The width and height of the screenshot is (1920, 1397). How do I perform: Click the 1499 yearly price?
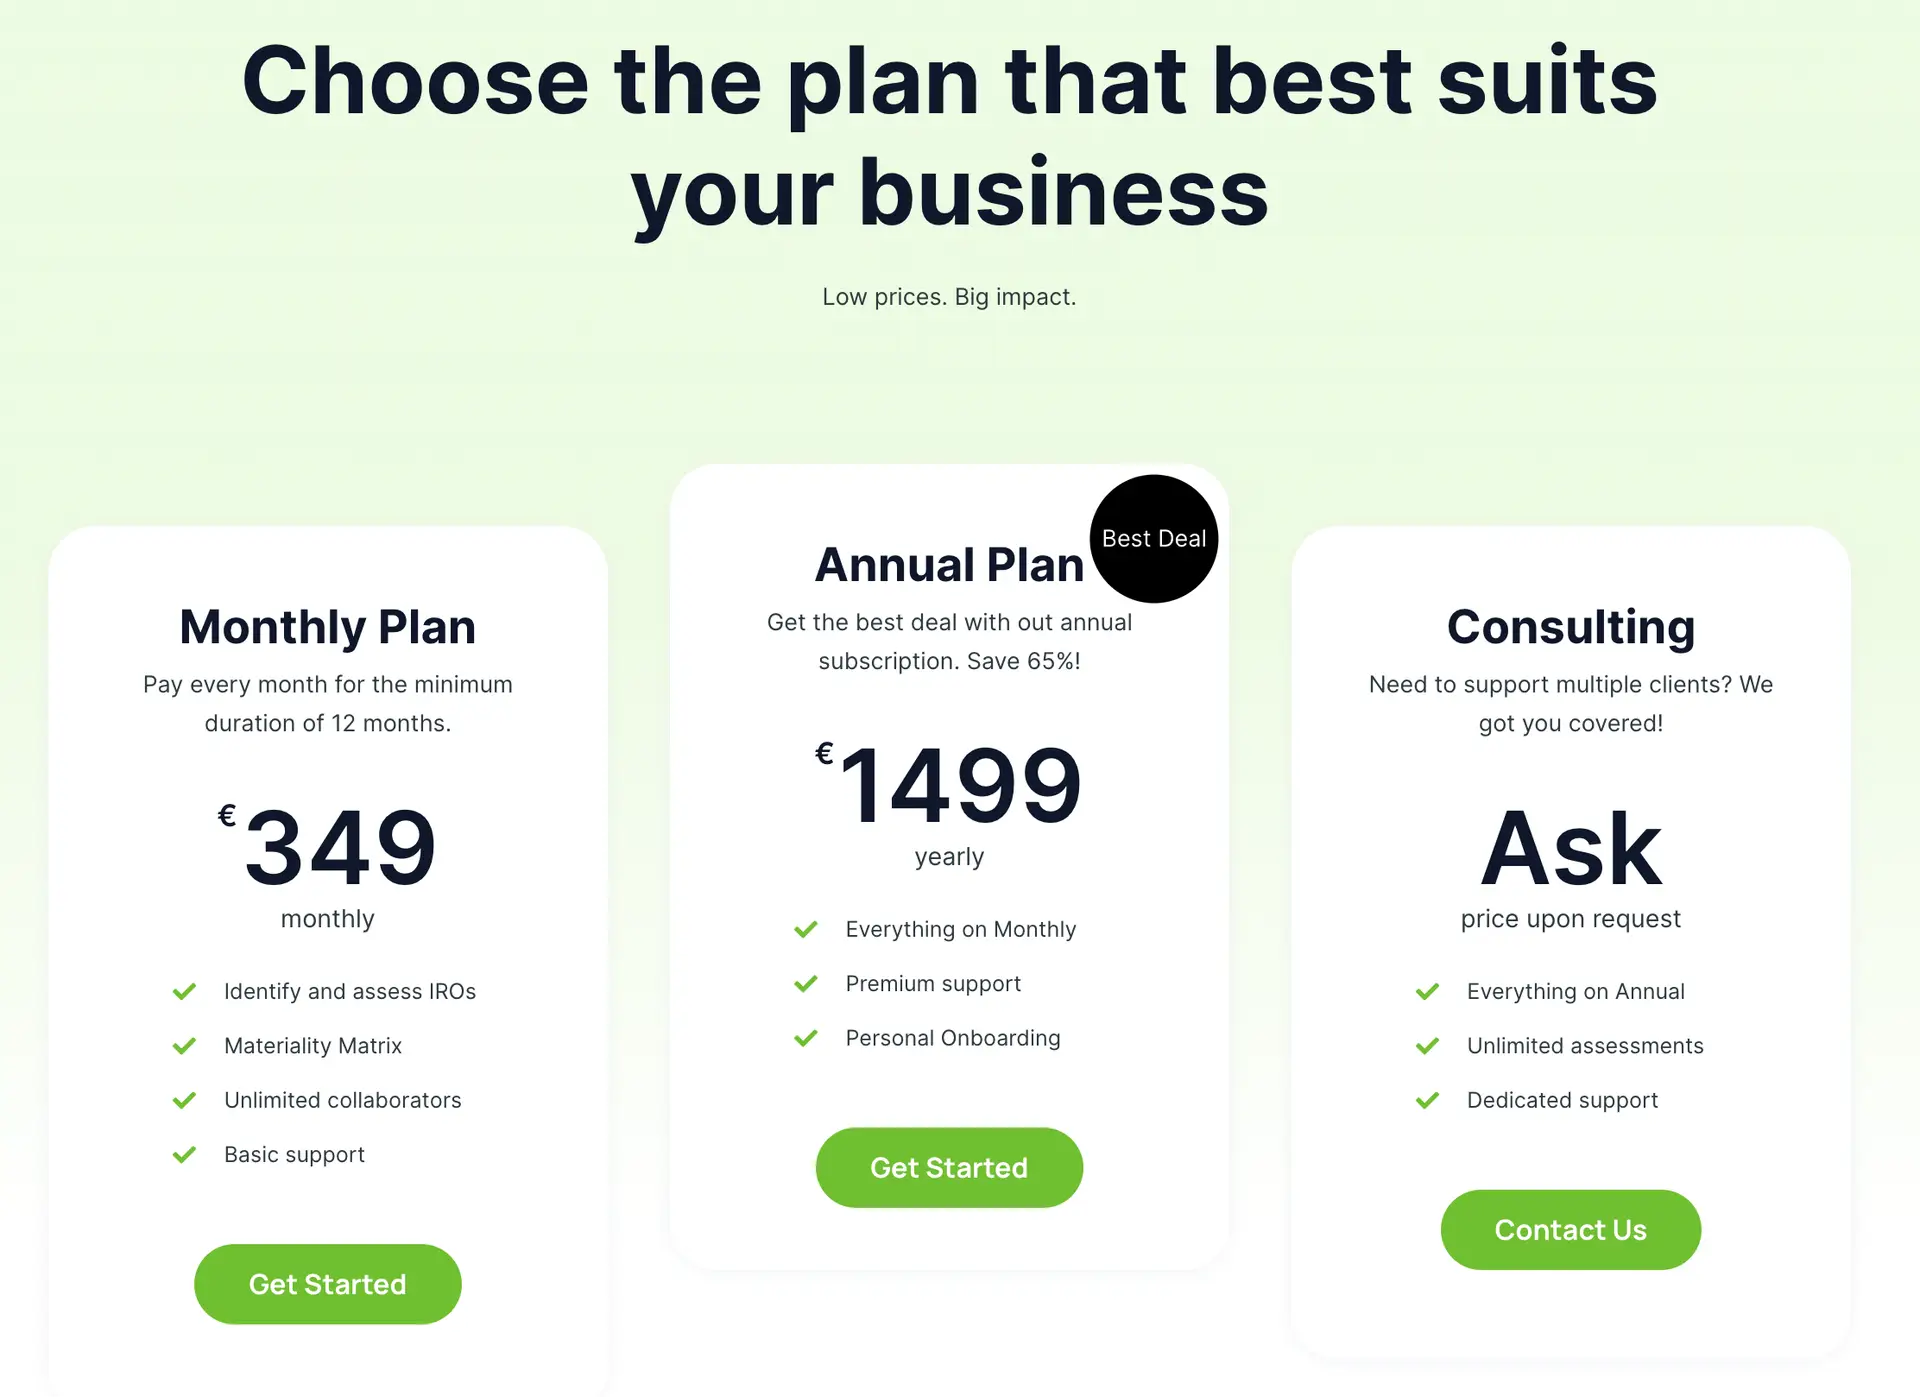[958, 787]
